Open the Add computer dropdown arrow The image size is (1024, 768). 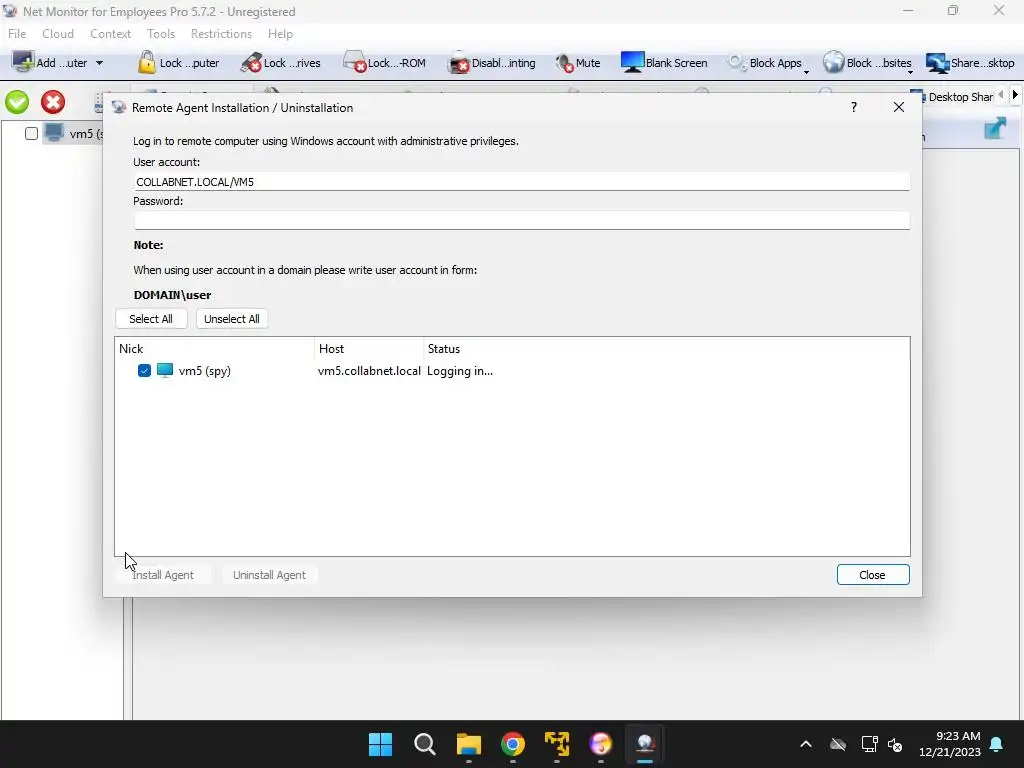[99, 63]
